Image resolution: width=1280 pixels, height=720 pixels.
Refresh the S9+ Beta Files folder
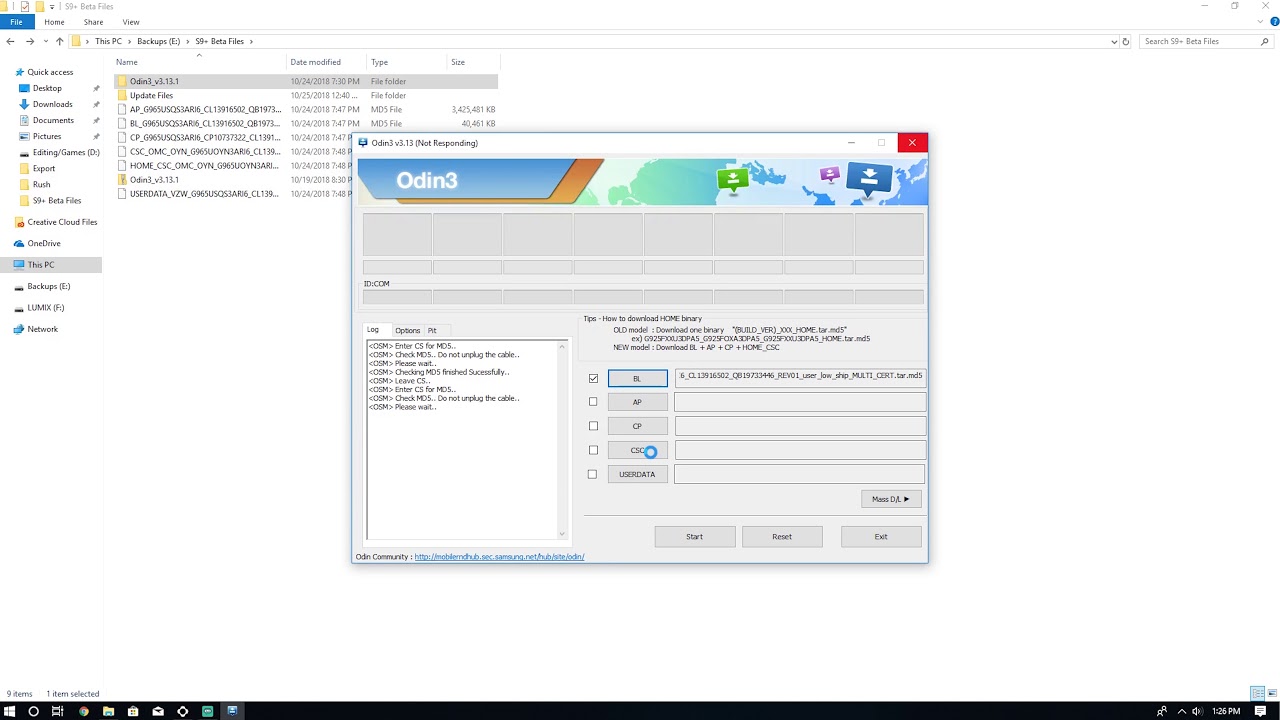(1126, 42)
